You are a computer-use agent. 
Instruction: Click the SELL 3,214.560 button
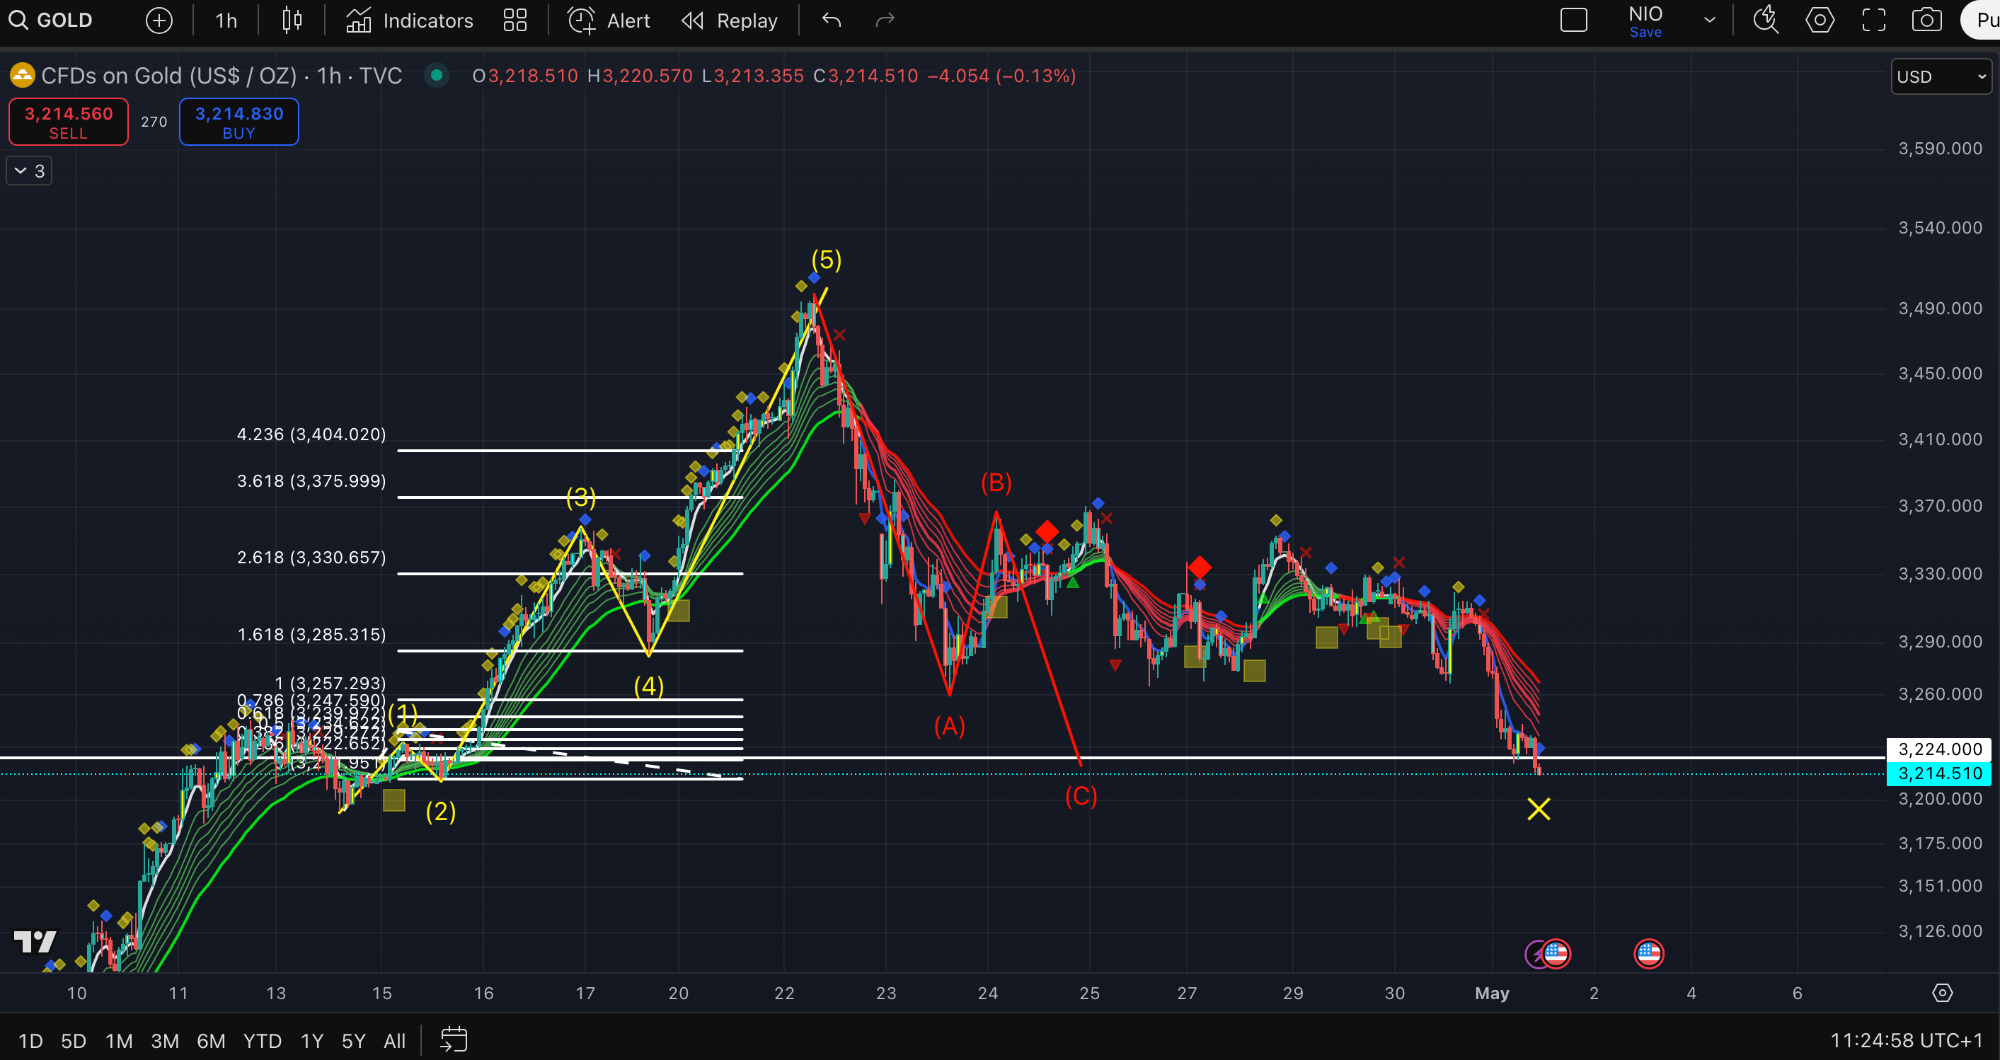tap(69, 122)
